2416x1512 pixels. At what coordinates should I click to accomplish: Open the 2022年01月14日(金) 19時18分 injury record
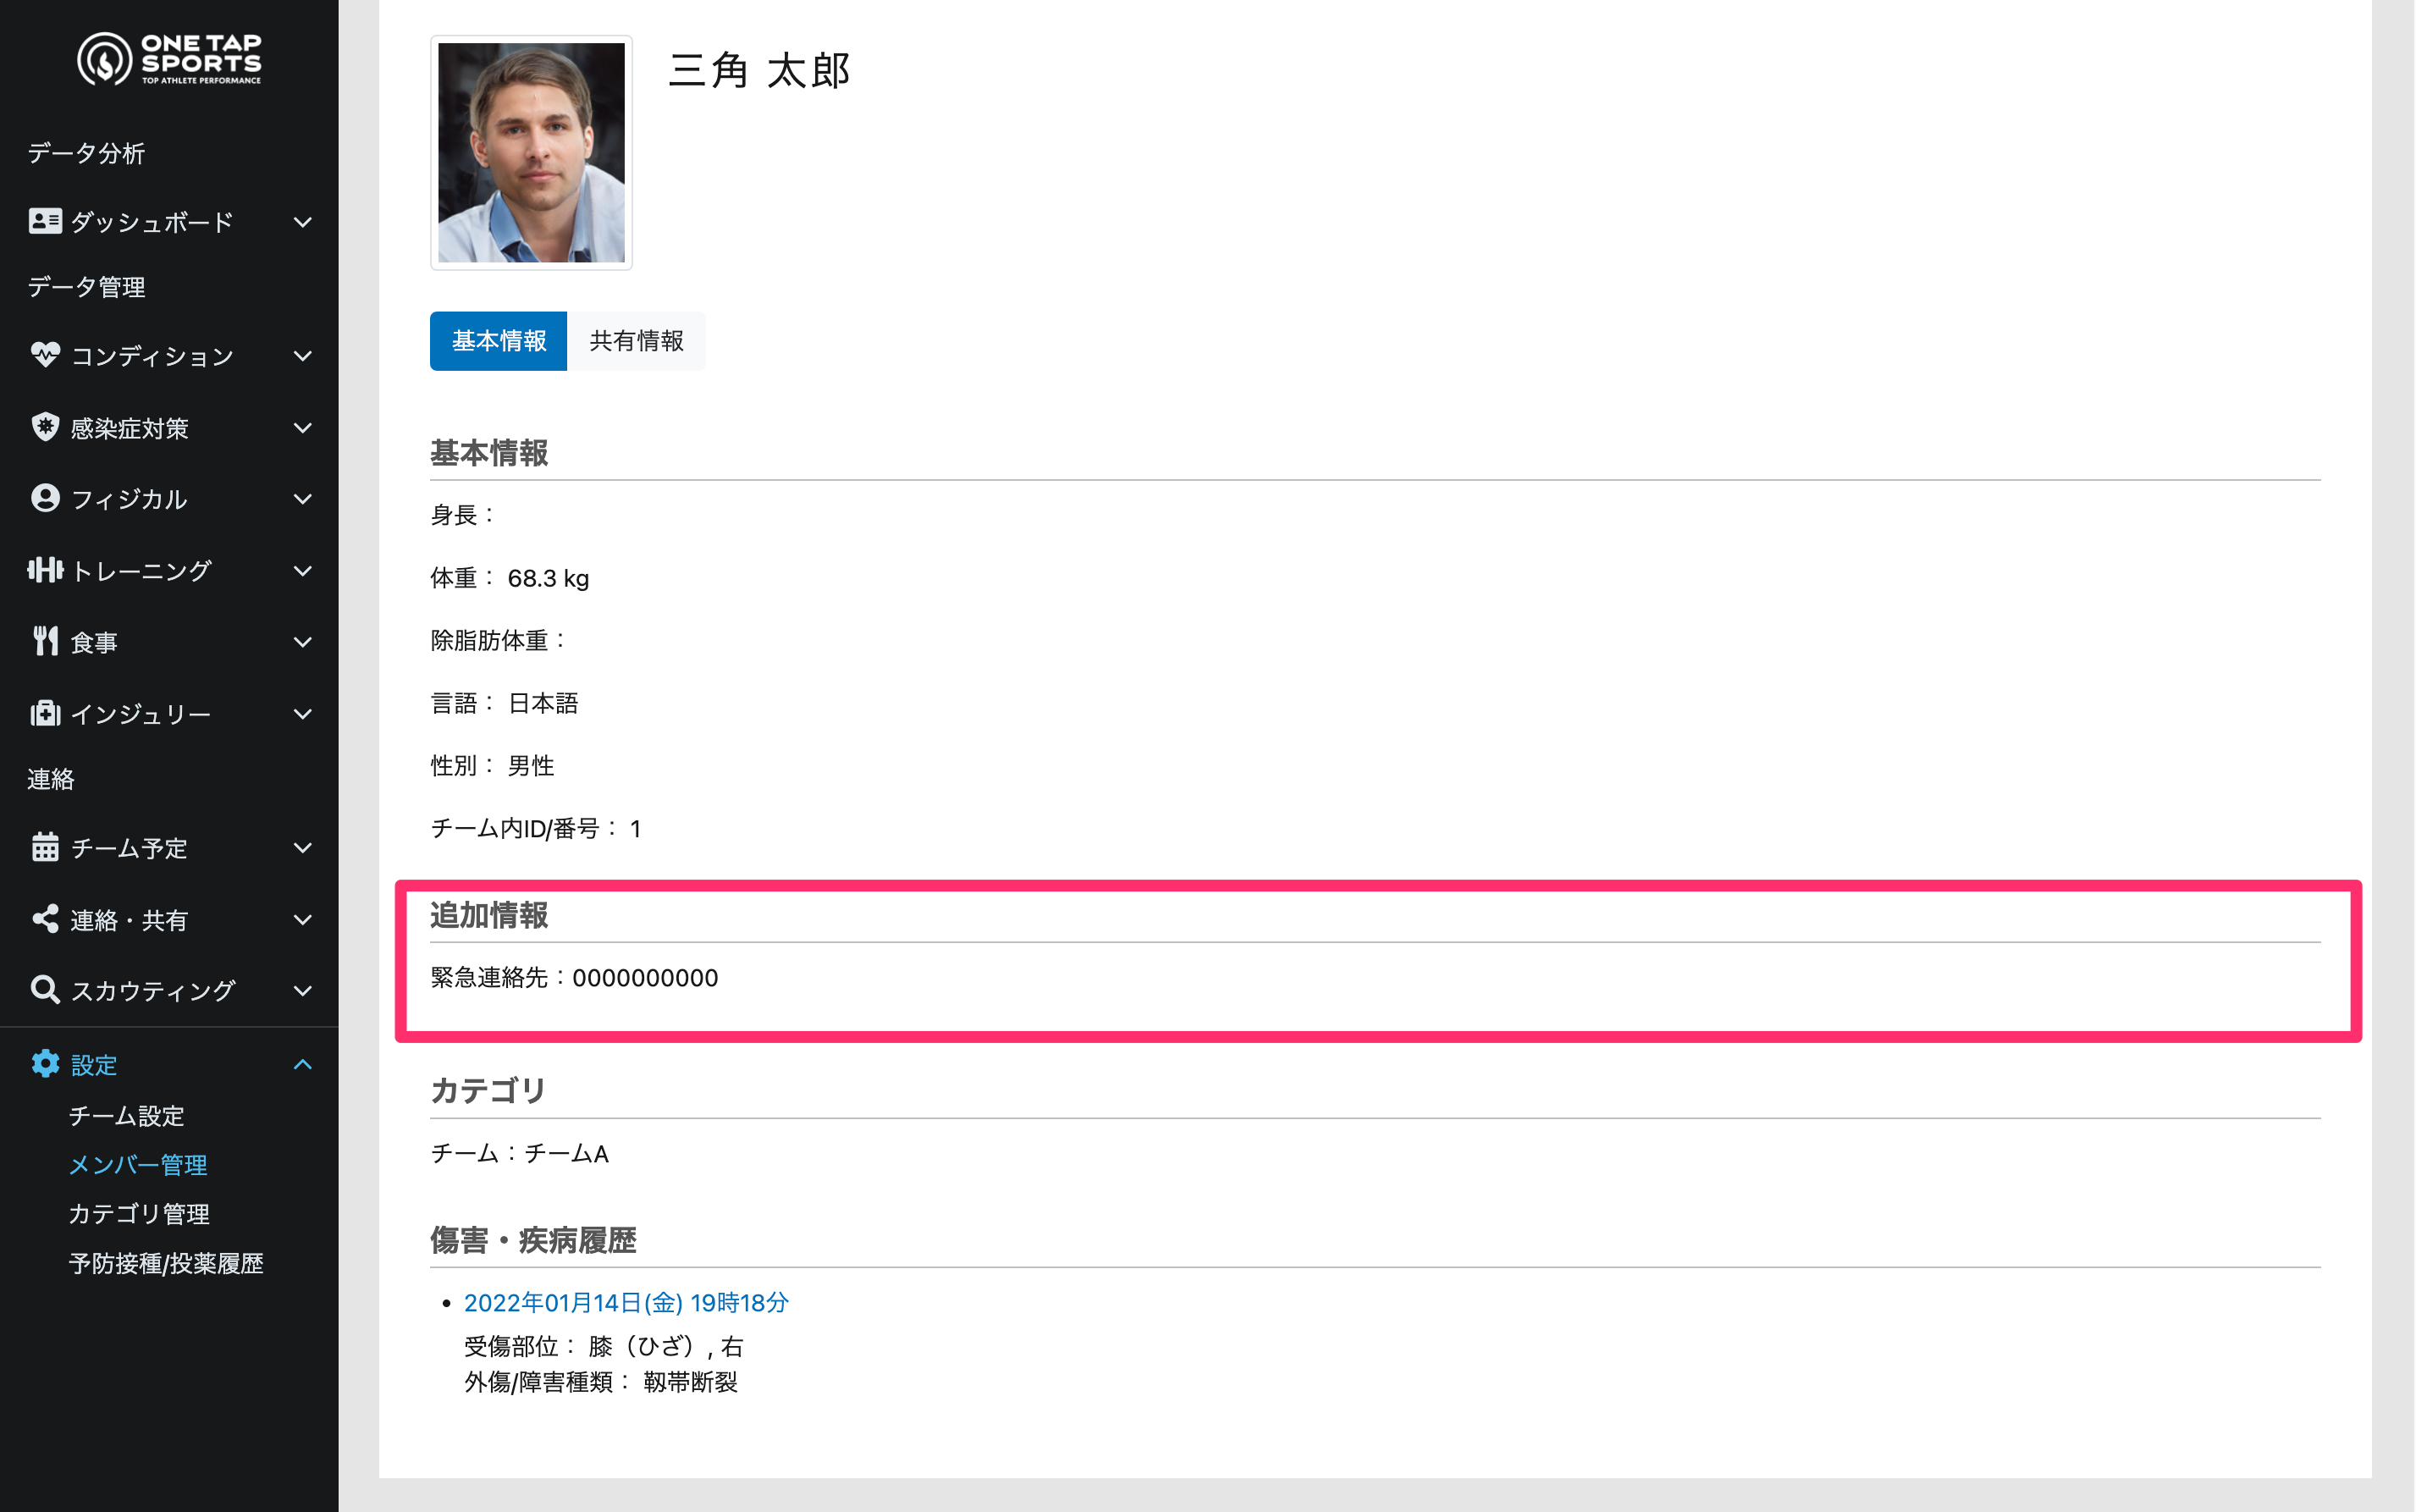tap(626, 1303)
